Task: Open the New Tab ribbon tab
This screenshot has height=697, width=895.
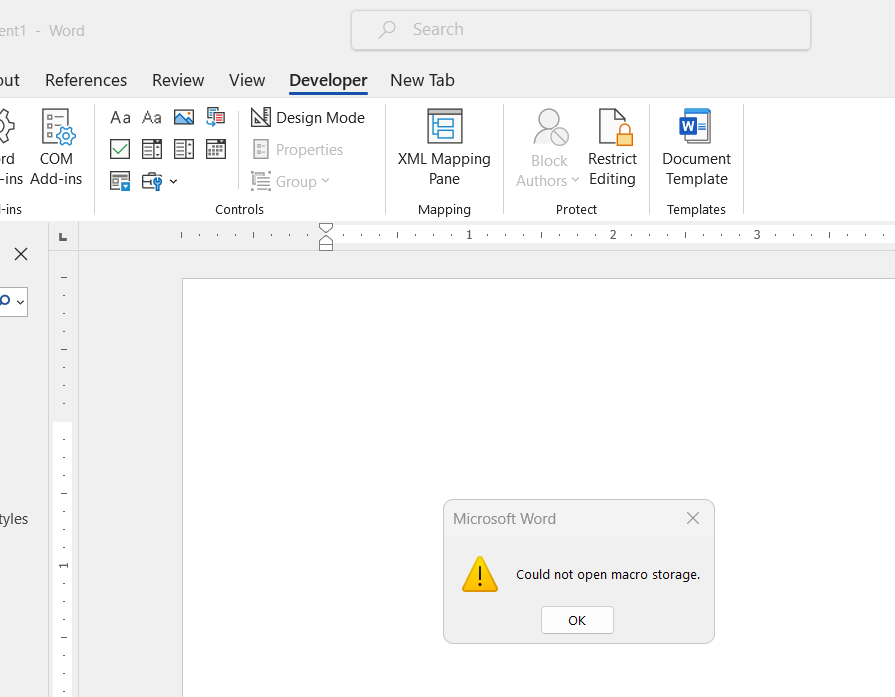Action: point(422,80)
